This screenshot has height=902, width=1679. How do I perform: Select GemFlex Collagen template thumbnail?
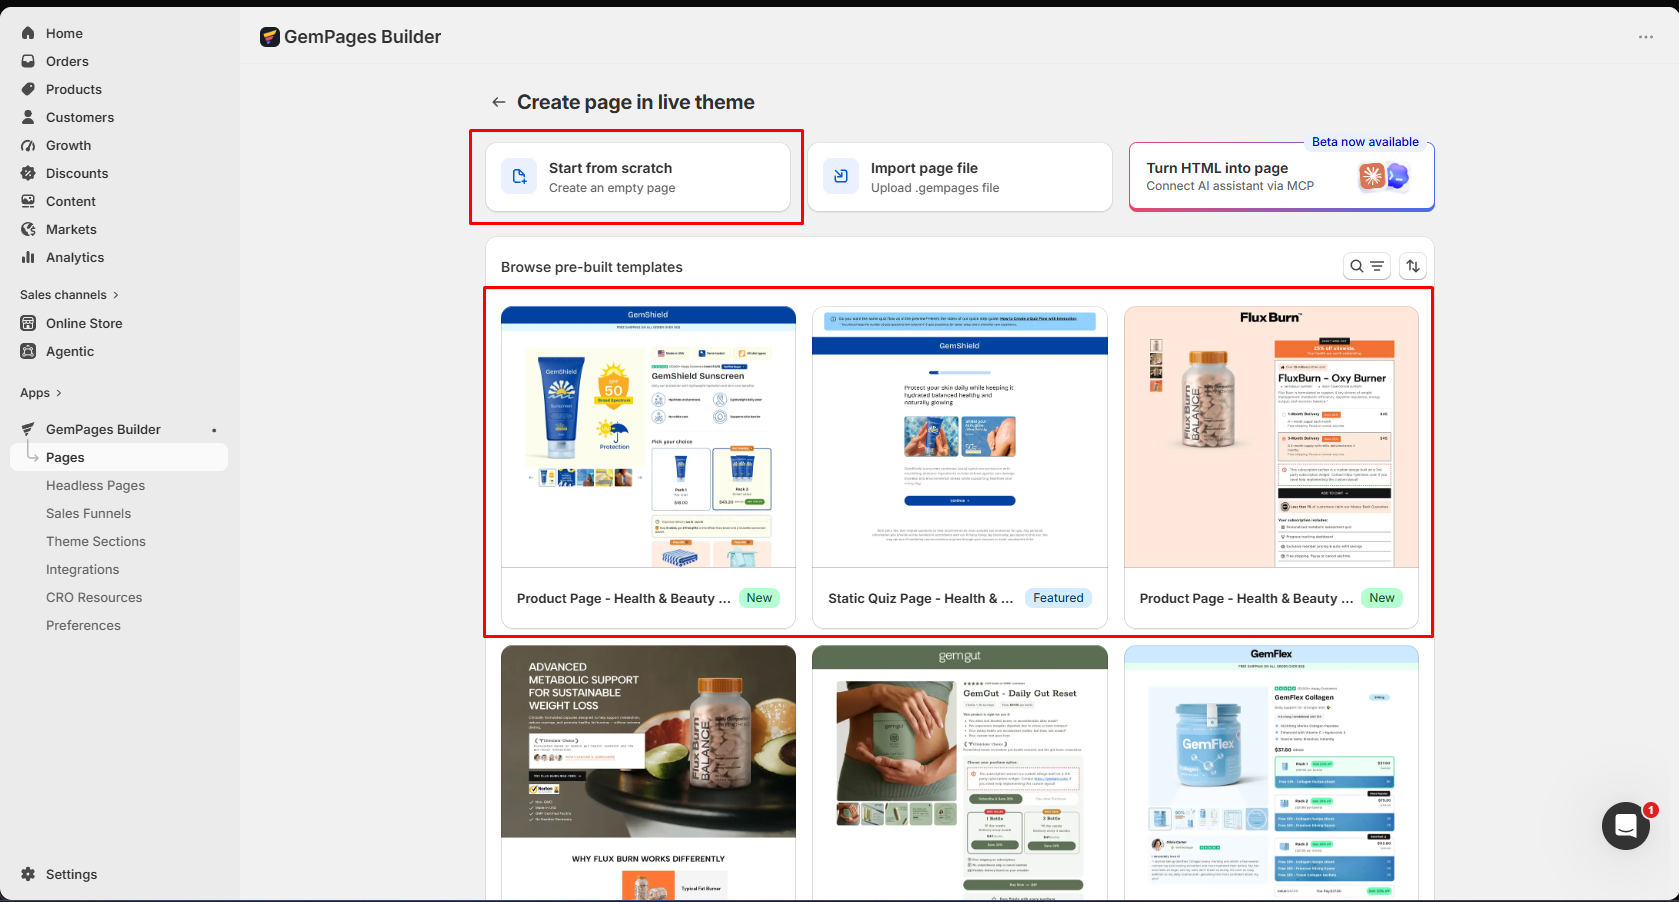point(1271,773)
